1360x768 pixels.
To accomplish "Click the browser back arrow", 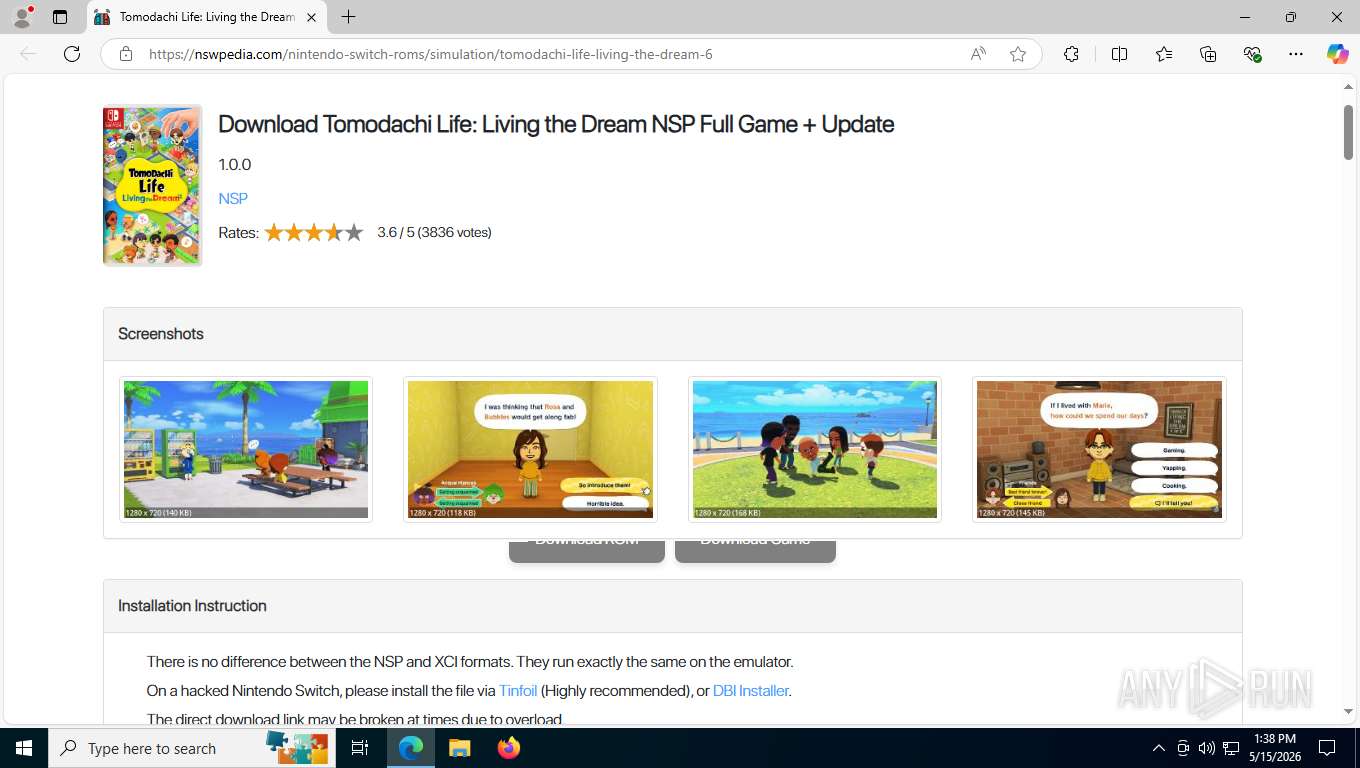I will tap(28, 54).
